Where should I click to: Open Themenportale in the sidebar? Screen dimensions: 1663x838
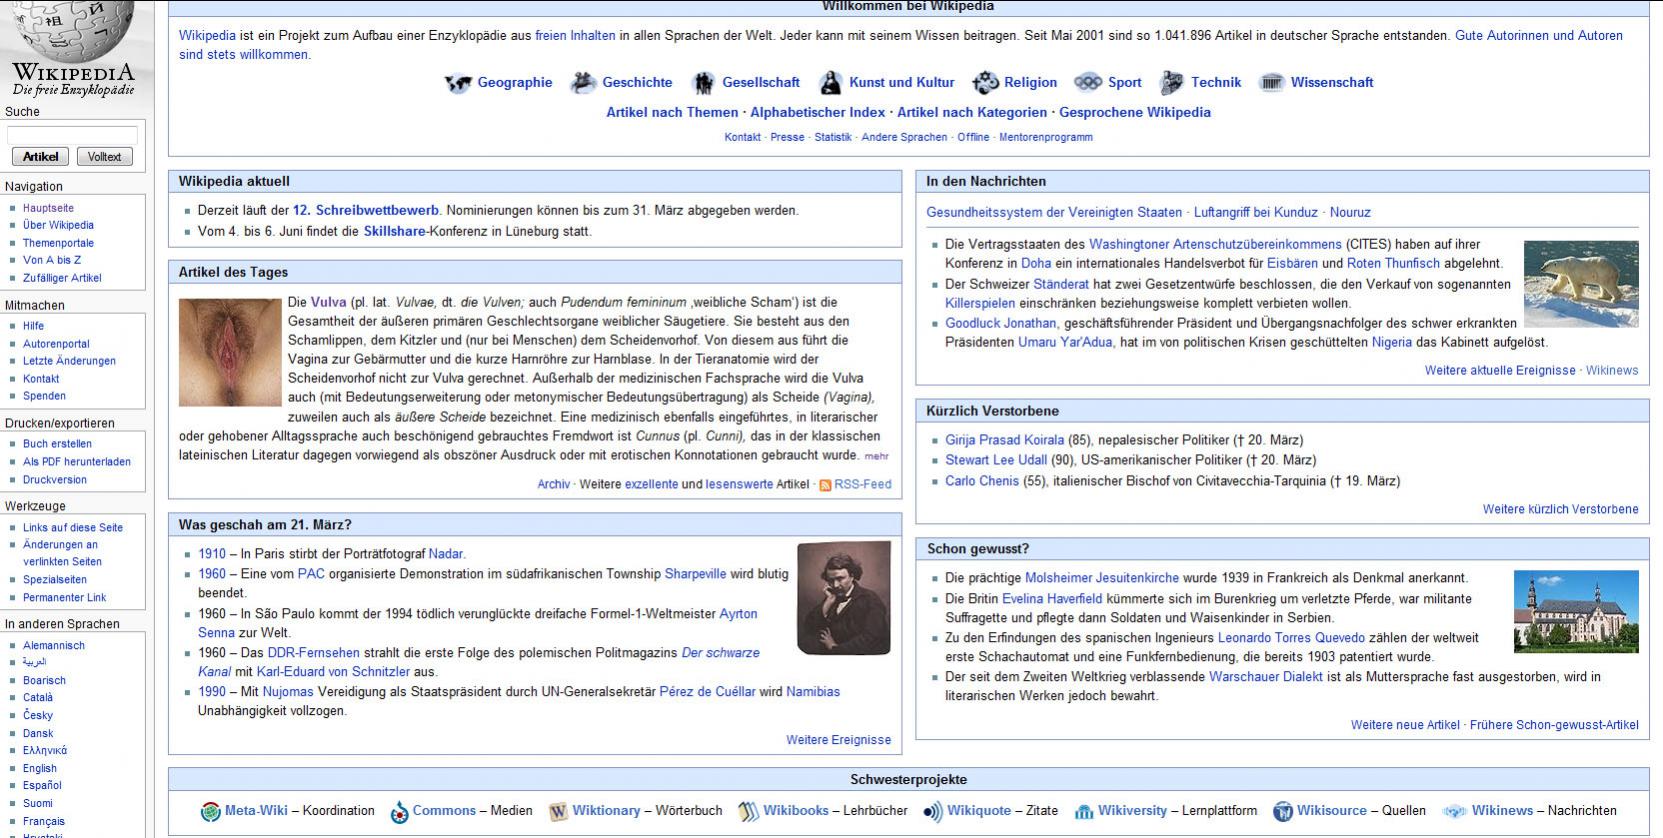coord(58,243)
